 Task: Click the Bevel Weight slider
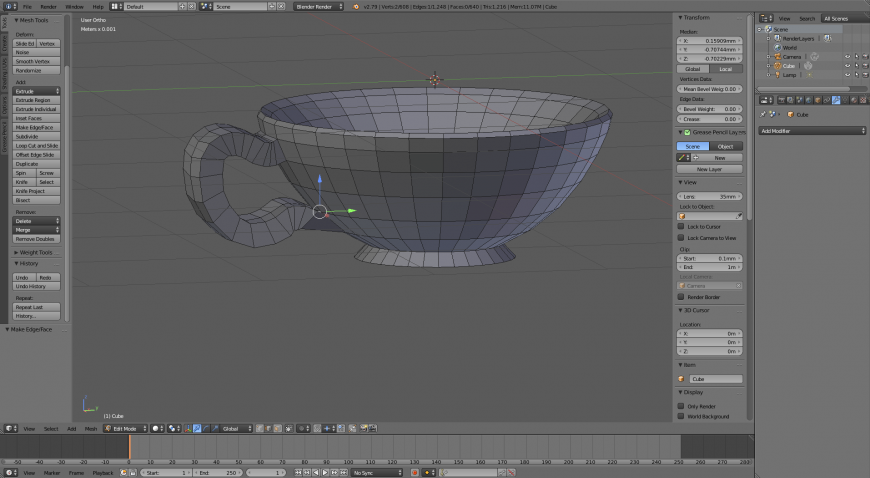pyautogui.click(x=709, y=109)
